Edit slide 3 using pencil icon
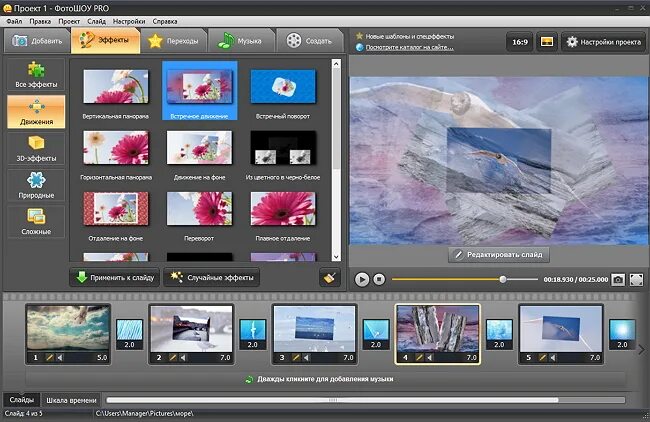The width and height of the screenshot is (650, 422). tap(296, 357)
